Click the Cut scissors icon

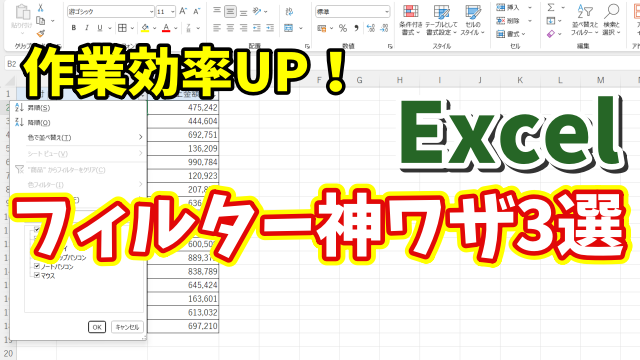tap(40, 8)
